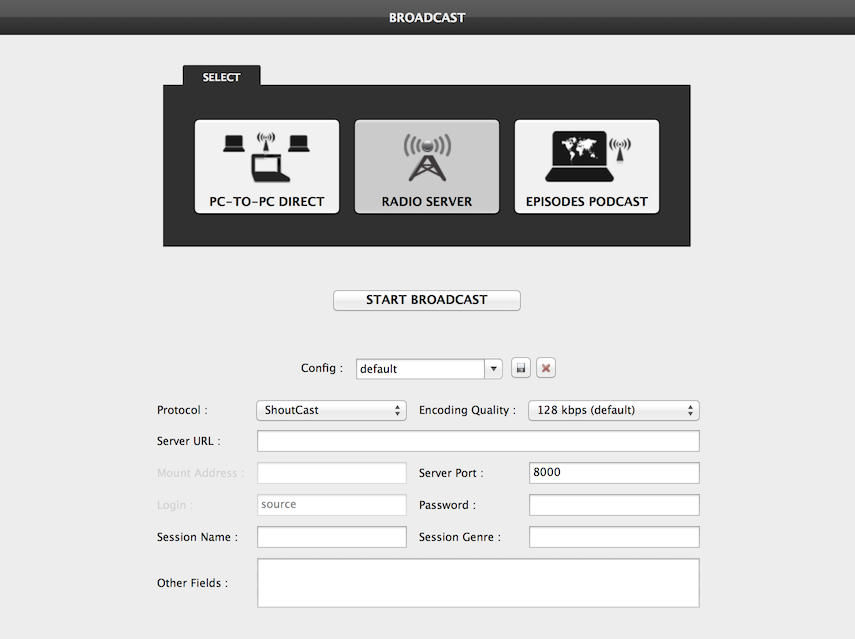Click the 'Server Port :' label
The height and width of the screenshot is (639, 855).
click(451, 473)
